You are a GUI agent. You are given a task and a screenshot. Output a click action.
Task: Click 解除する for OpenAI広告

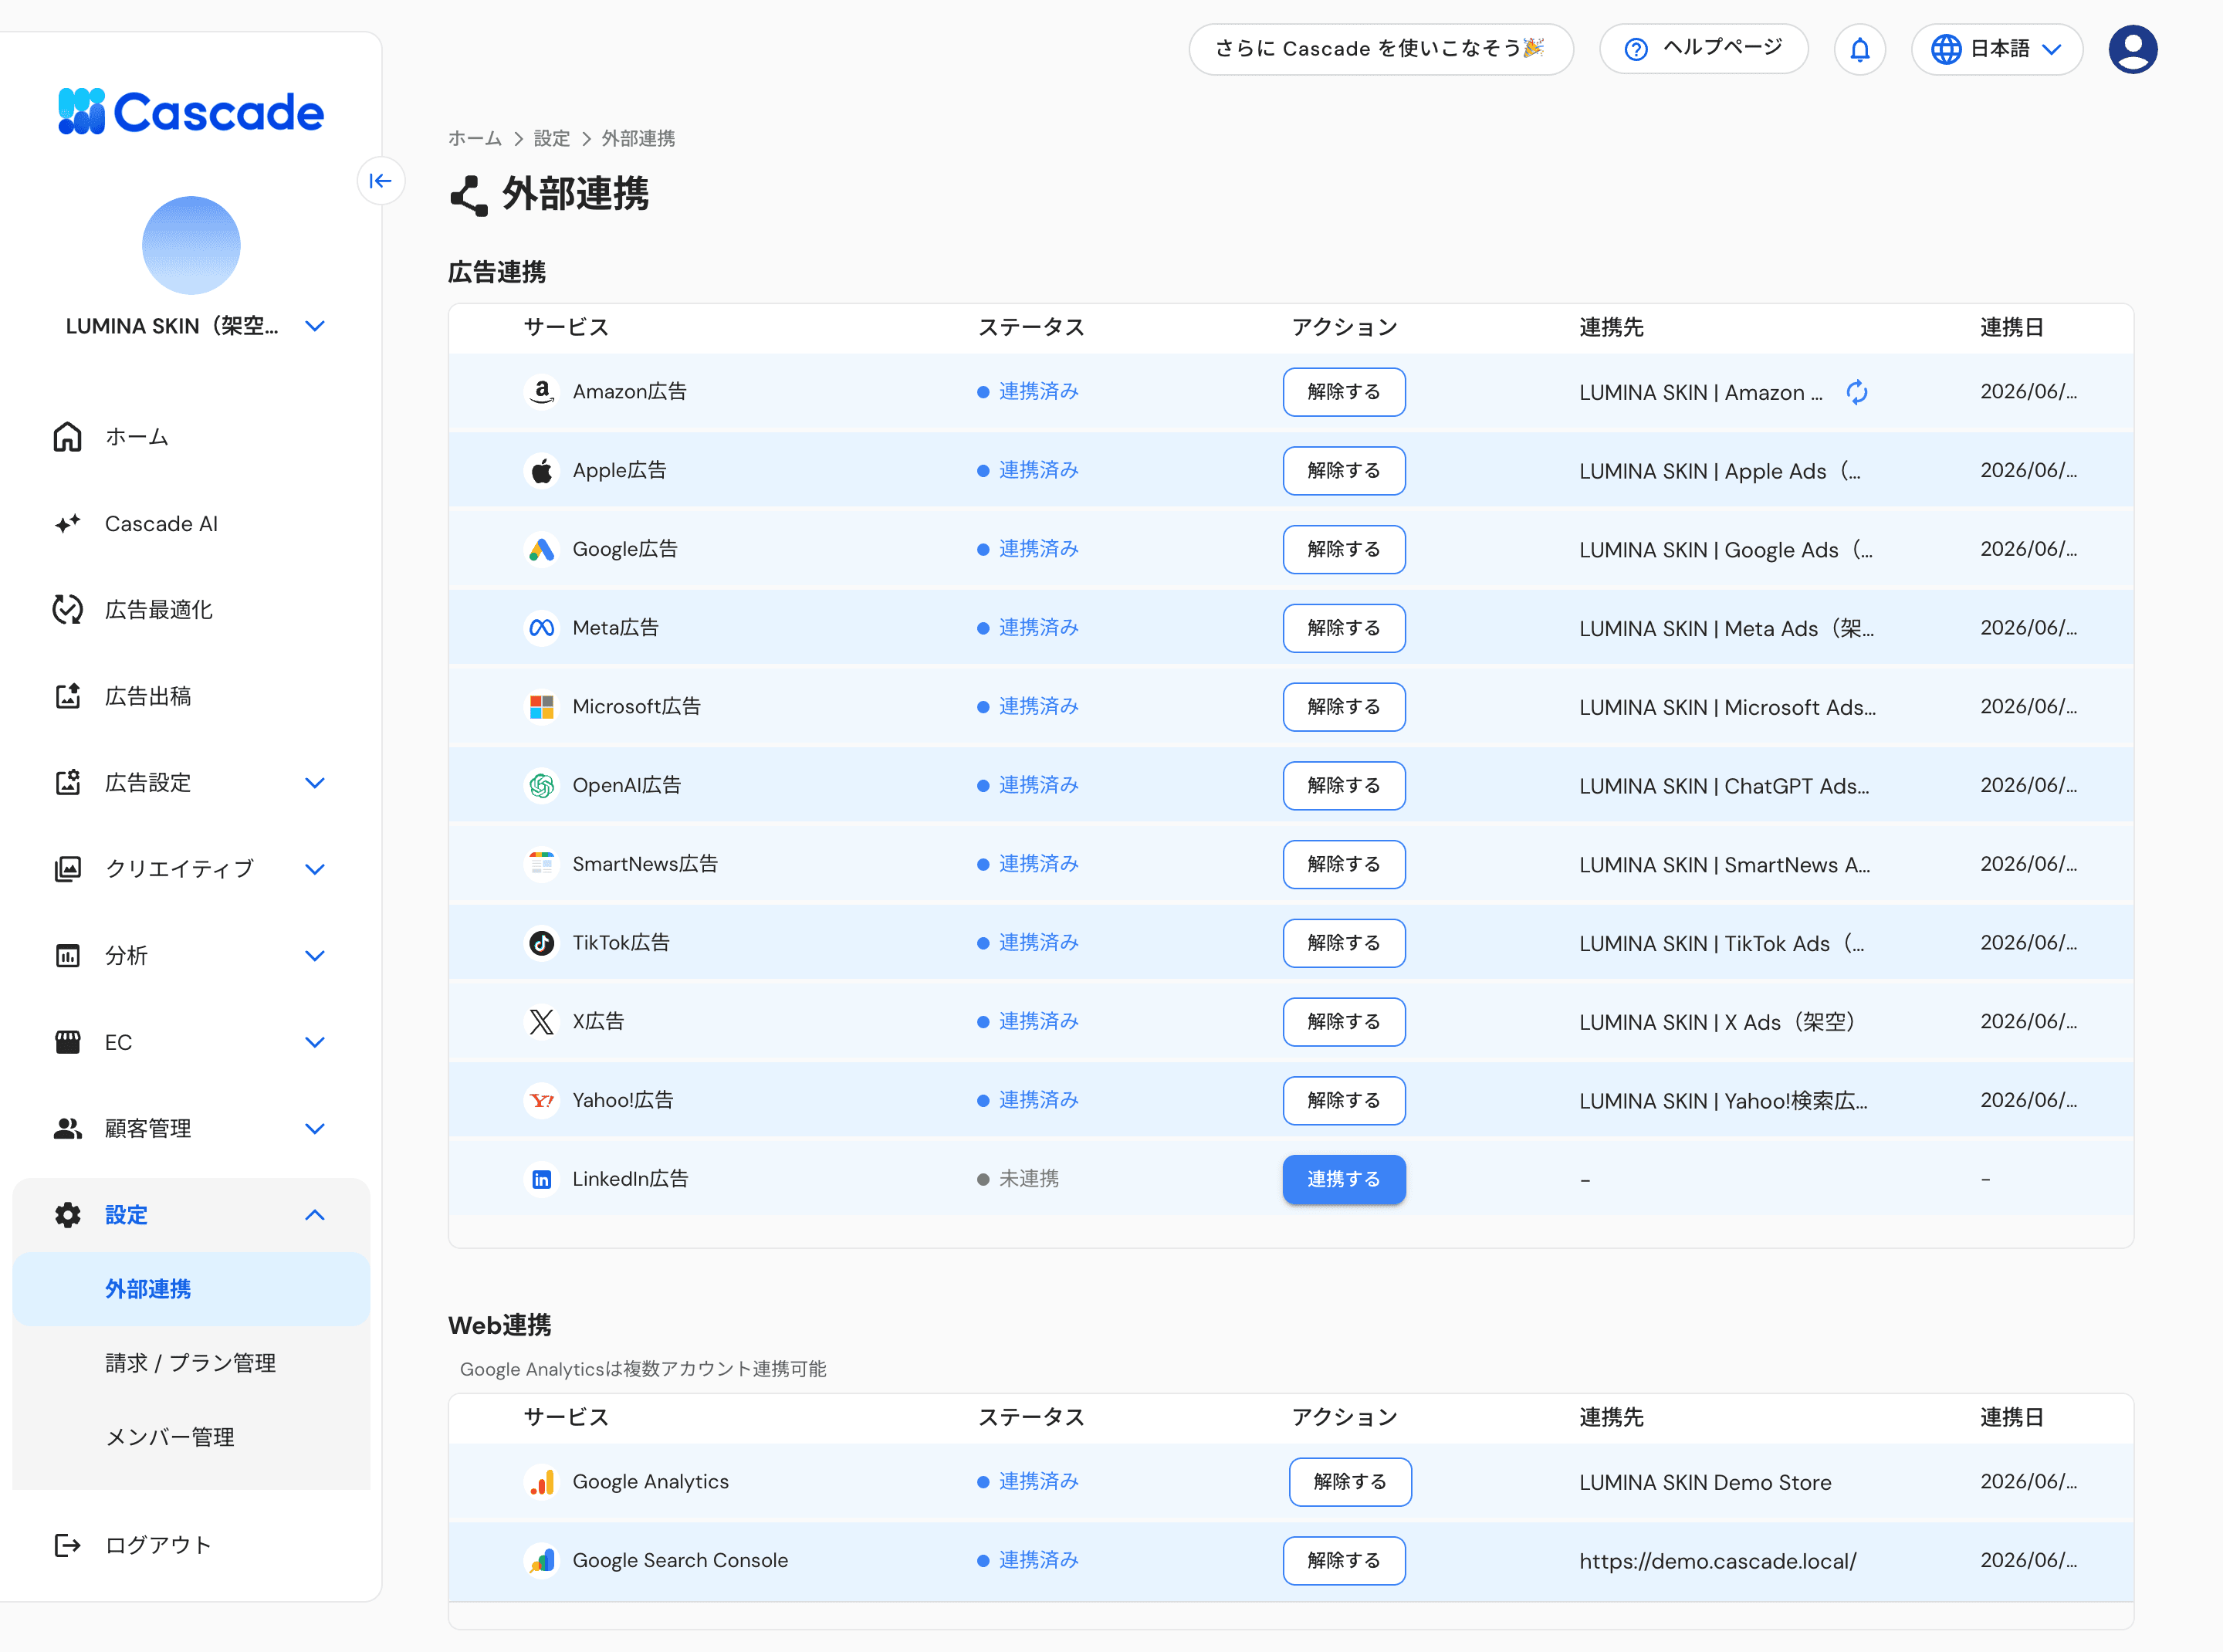coord(1344,786)
